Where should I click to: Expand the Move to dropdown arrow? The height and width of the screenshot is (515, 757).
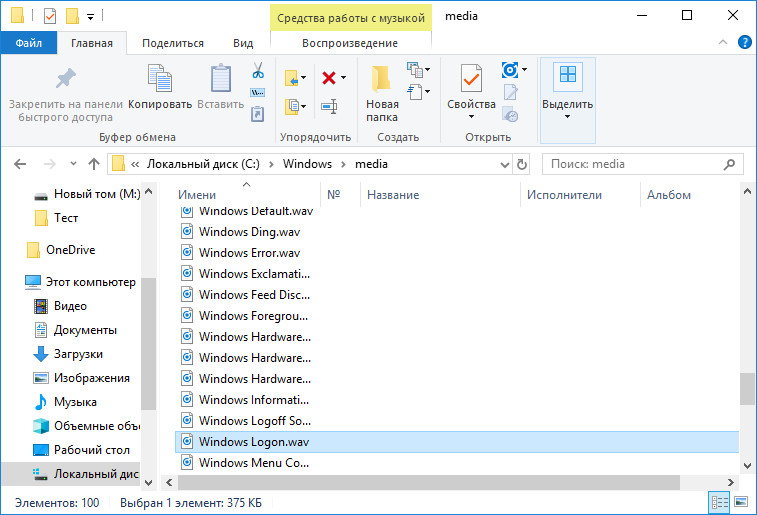303,78
